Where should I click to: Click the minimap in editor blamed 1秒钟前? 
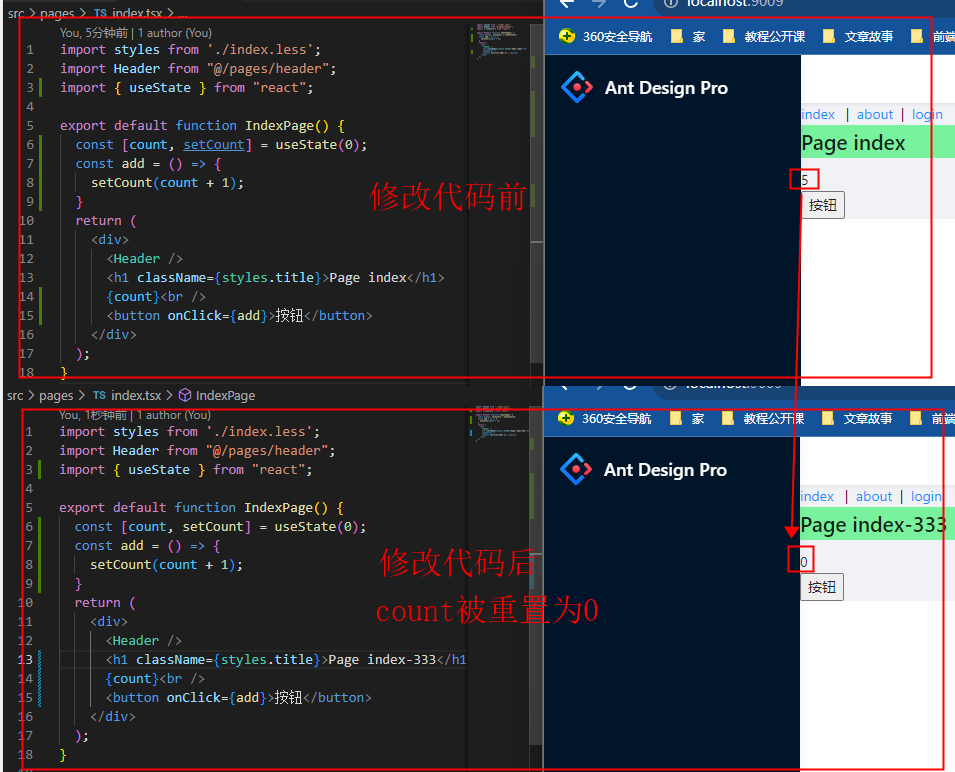[x=498, y=424]
